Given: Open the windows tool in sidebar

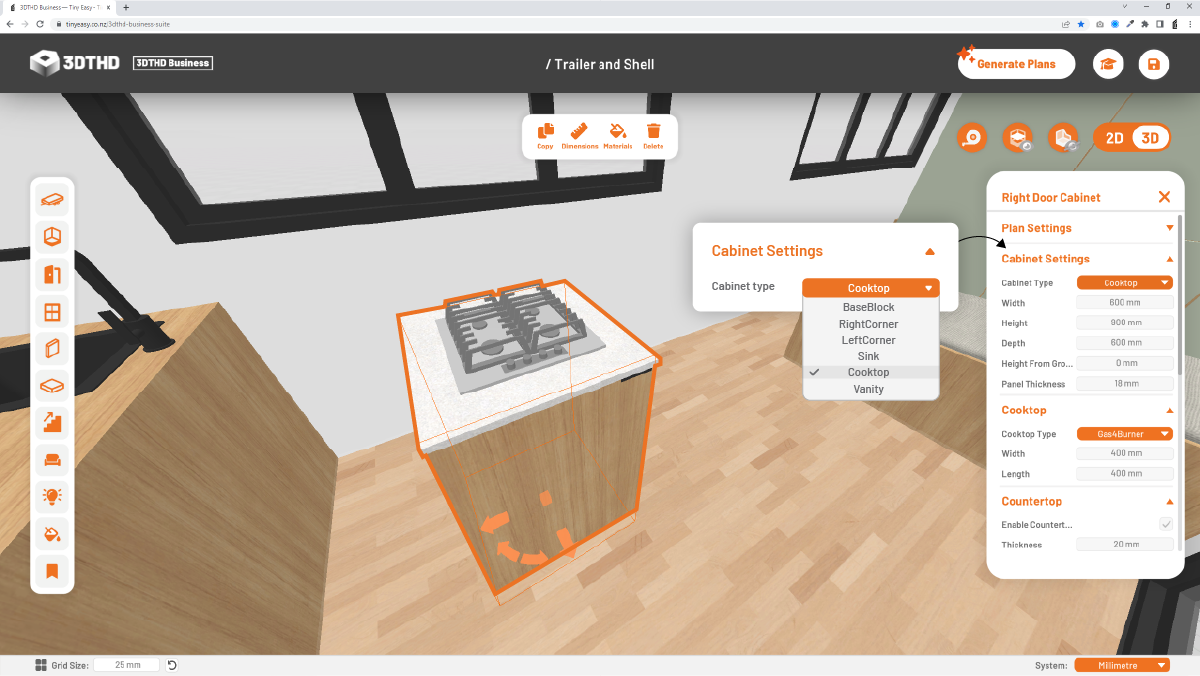Looking at the screenshot, I should tap(52, 312).
